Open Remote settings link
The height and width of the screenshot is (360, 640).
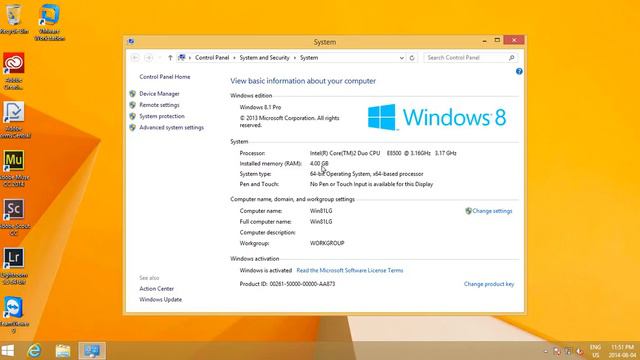159,105
